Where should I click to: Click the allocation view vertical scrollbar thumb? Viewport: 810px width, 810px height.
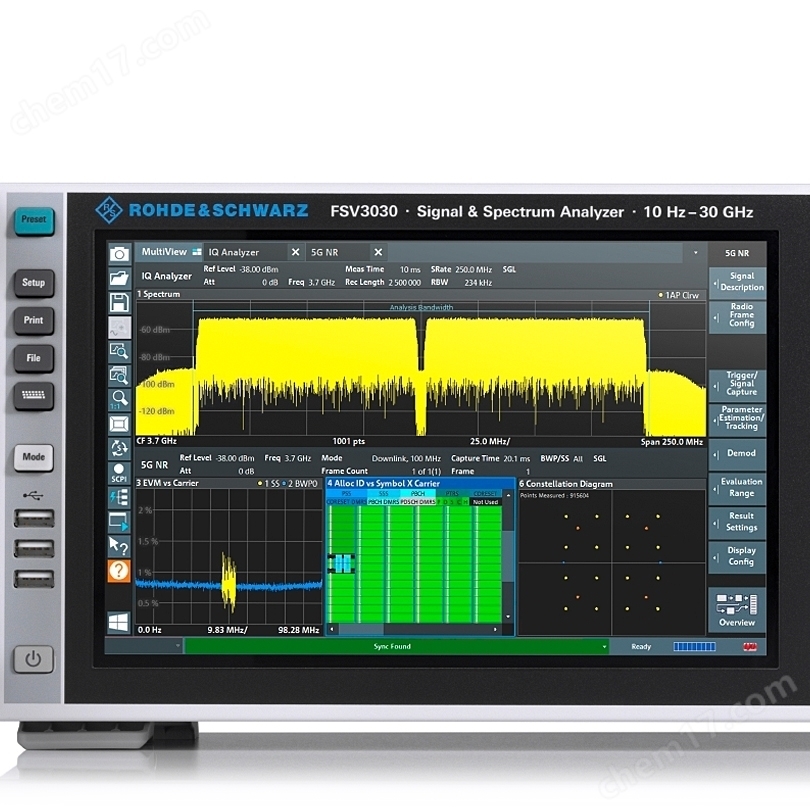[508, 556]
